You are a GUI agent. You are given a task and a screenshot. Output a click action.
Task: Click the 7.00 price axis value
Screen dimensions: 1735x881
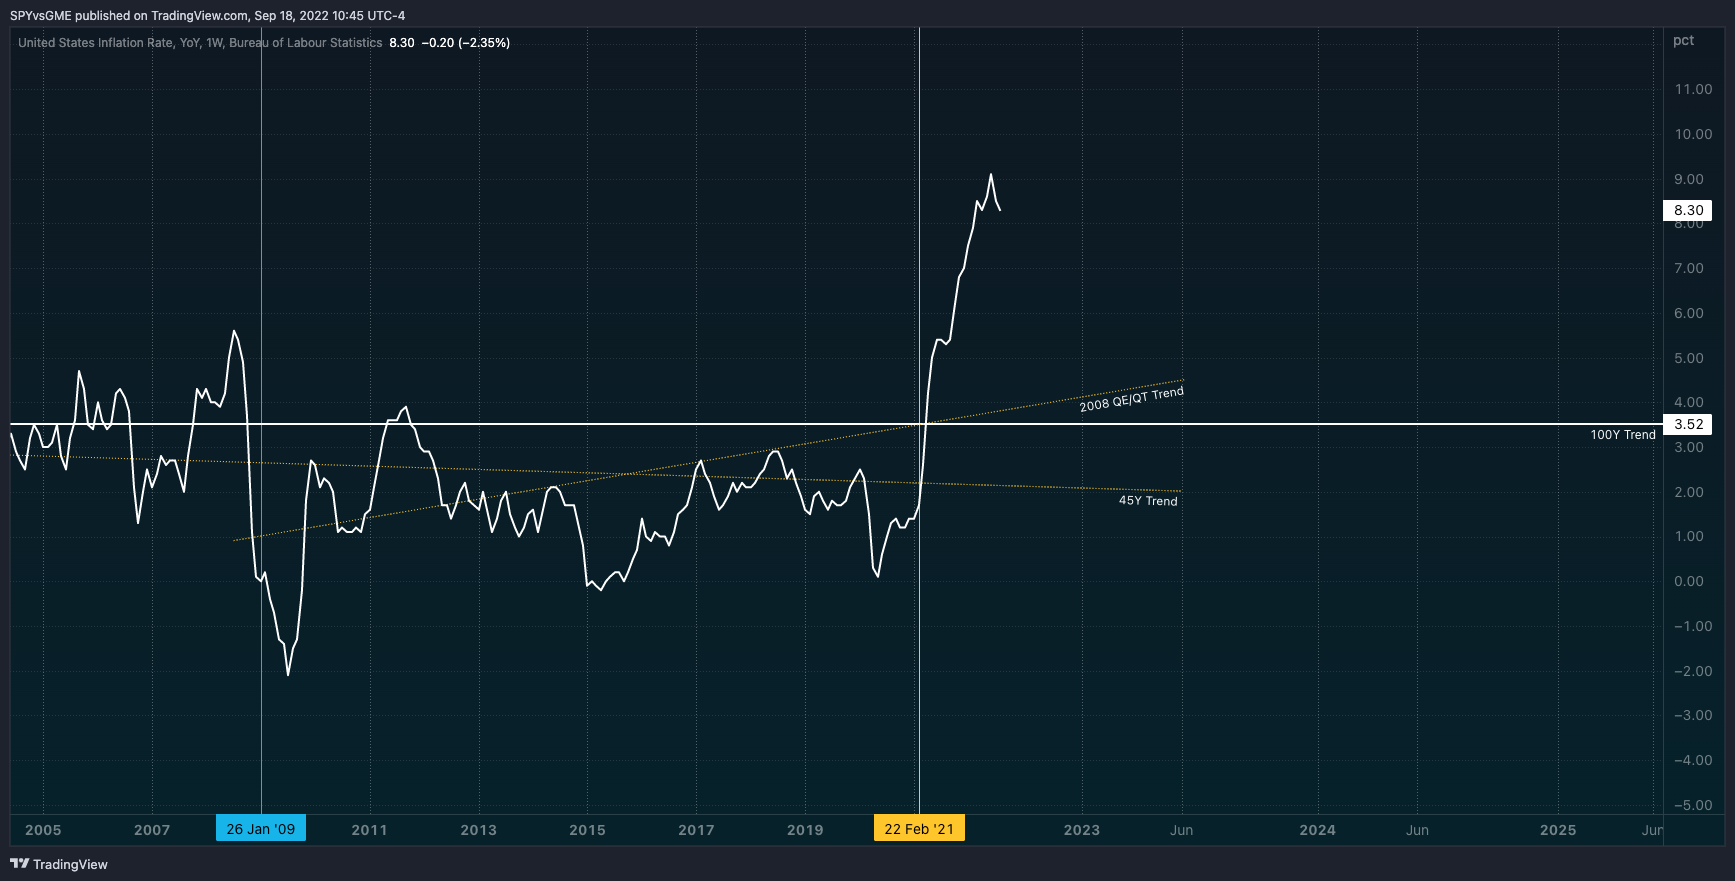(1689, 268)
